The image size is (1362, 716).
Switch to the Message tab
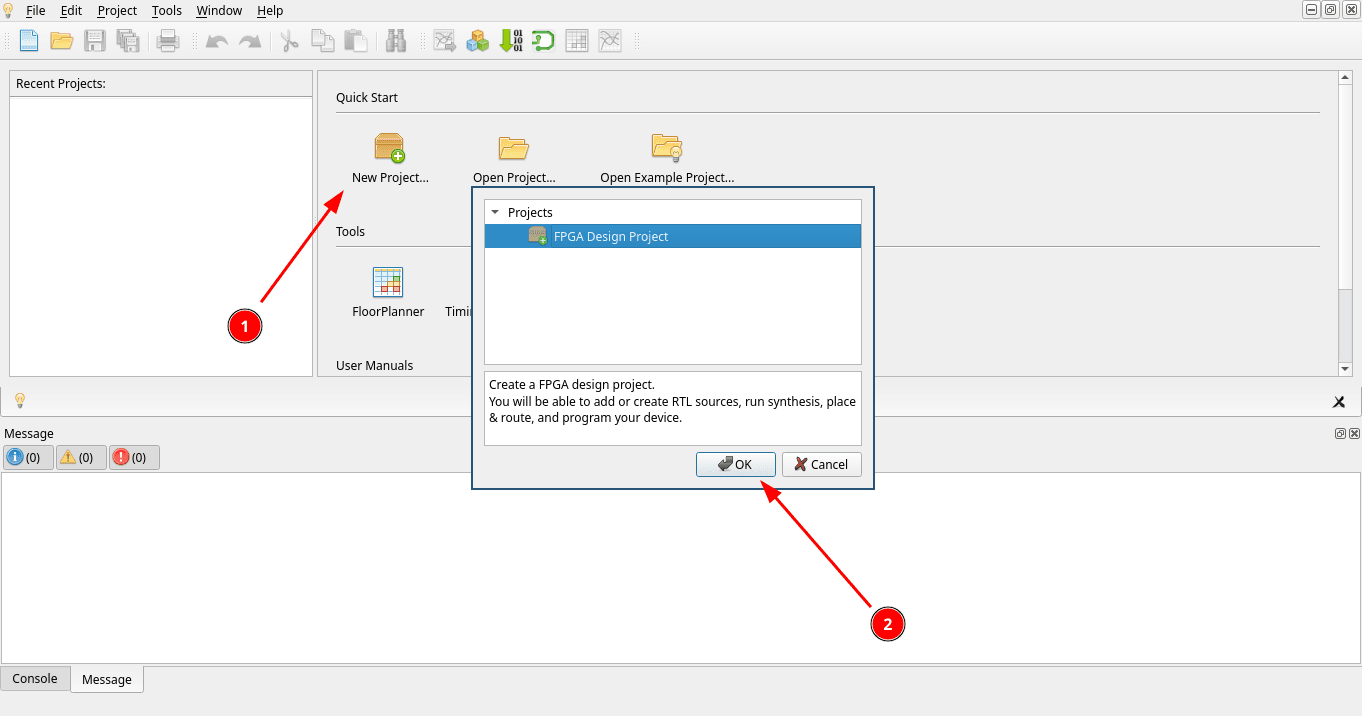coord(107,679)
